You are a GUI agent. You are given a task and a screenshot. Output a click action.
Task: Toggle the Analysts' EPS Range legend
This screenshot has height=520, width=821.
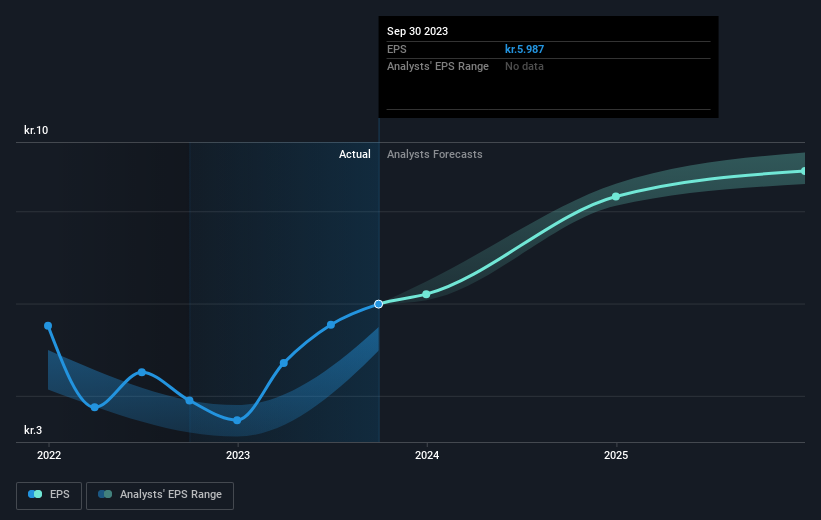pyautogui.click(x=160, y=495)
